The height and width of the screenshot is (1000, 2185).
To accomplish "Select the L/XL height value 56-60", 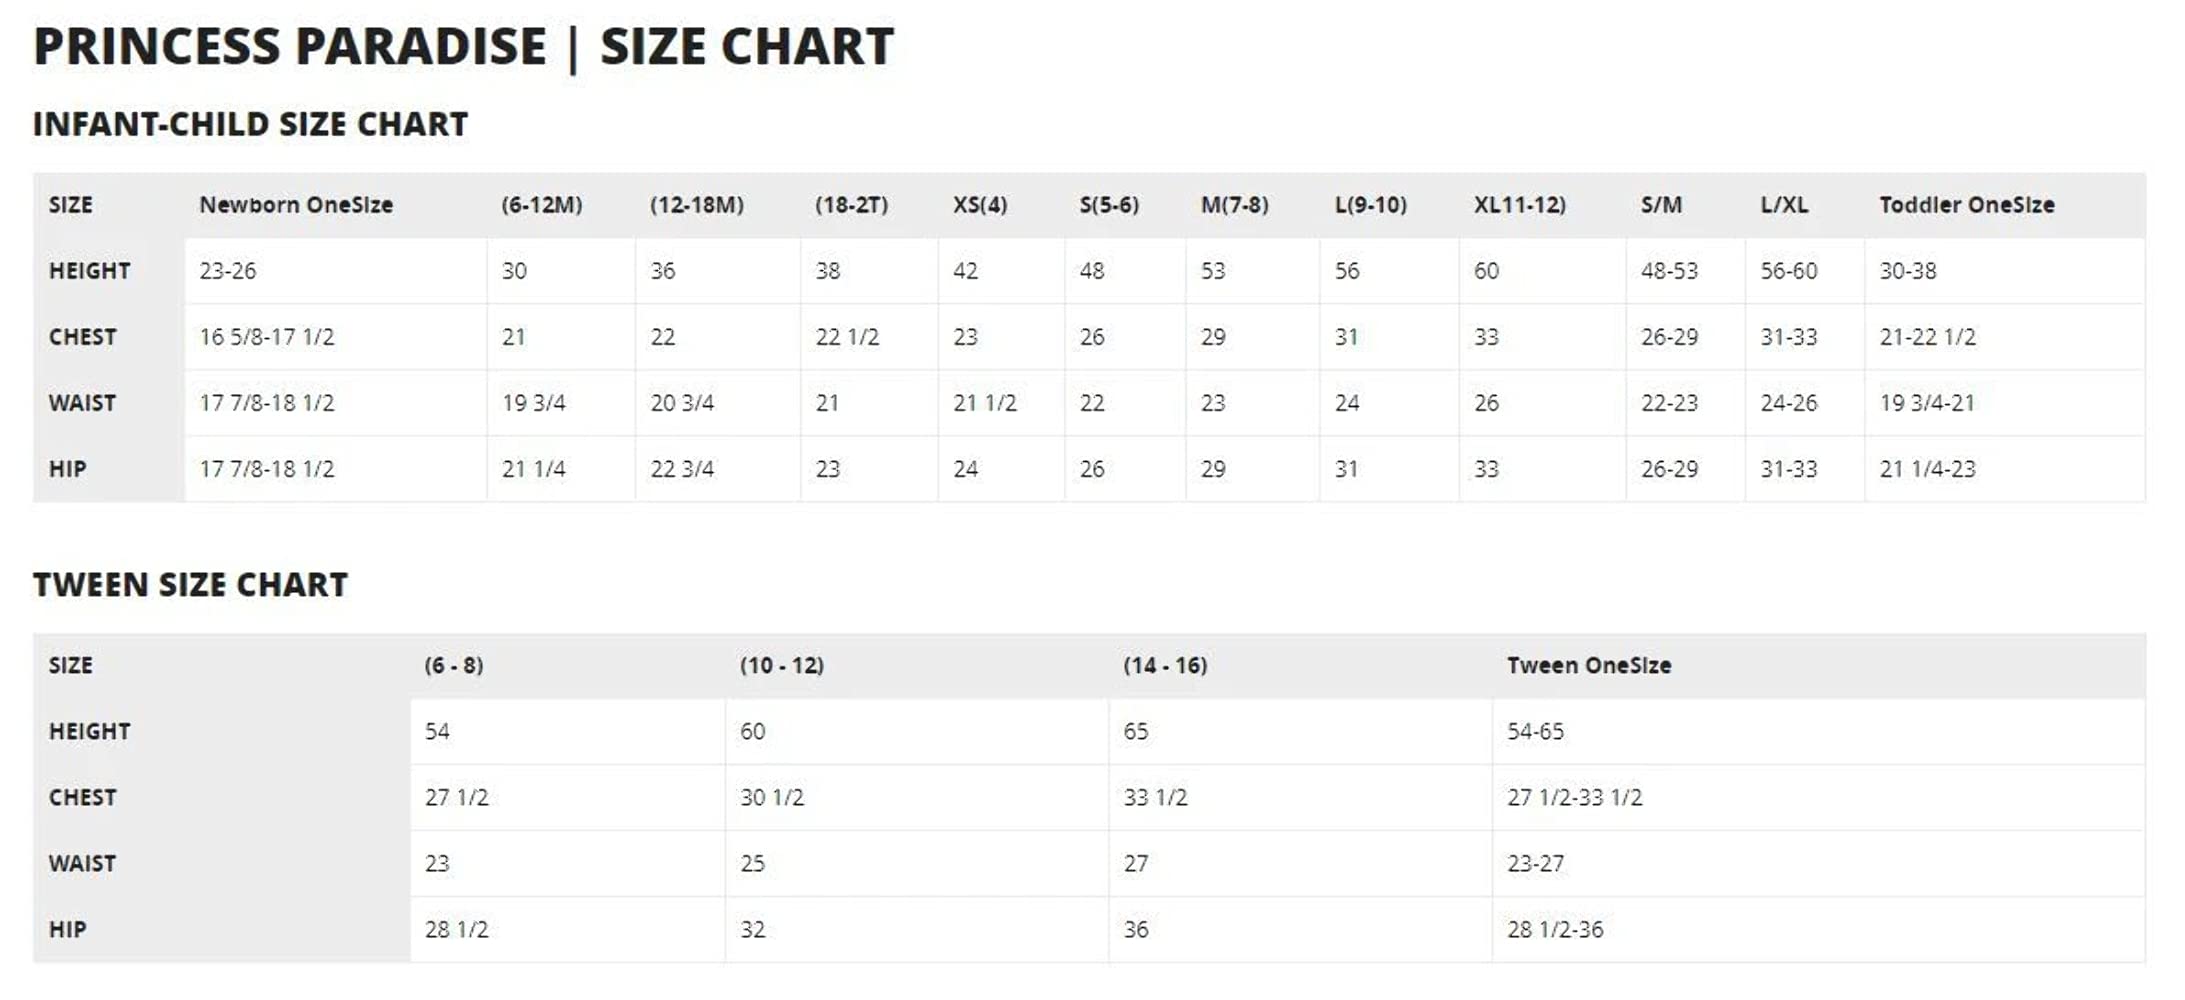I will [1788, 271].
